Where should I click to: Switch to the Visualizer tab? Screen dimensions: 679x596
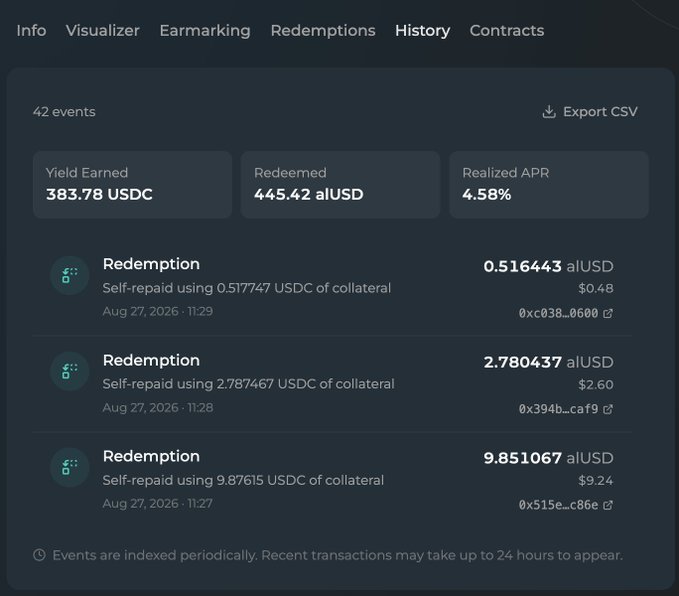pyautogui.click(x=103, y=31)
